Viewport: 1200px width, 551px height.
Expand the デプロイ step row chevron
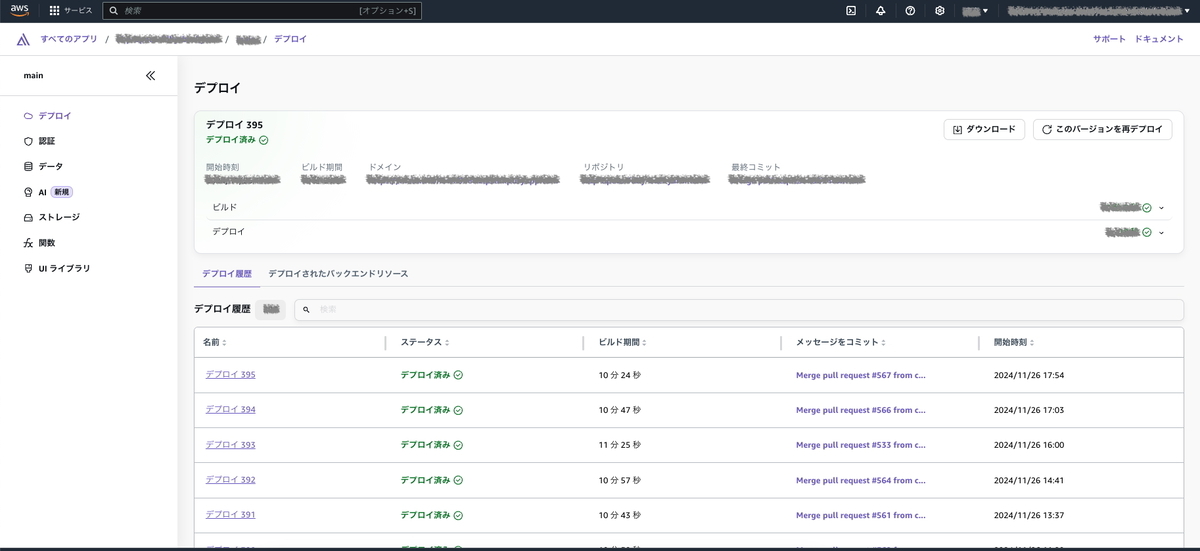pos(1161,232)
